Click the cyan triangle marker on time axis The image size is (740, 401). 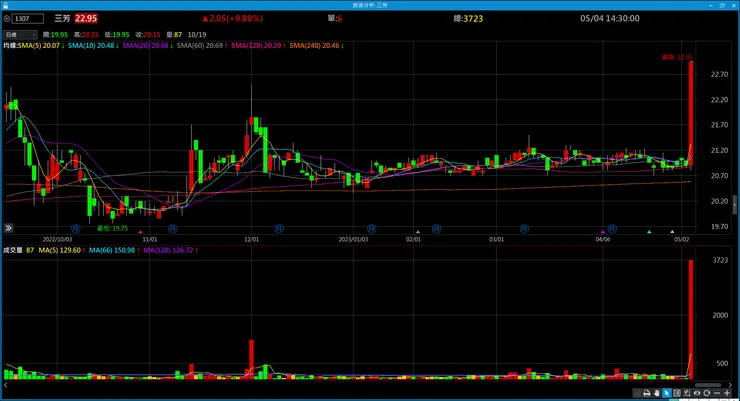(x=649, y=232)
